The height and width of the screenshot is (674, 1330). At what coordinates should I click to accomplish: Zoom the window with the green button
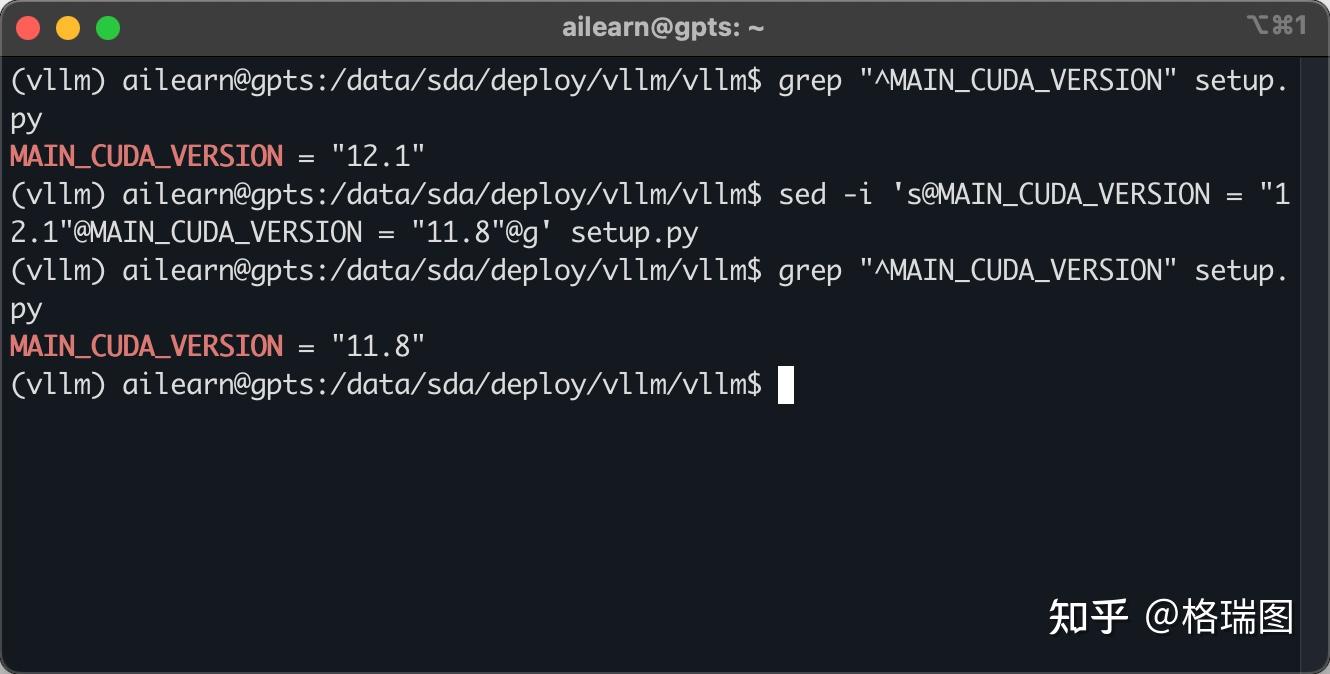coord(108,28)
